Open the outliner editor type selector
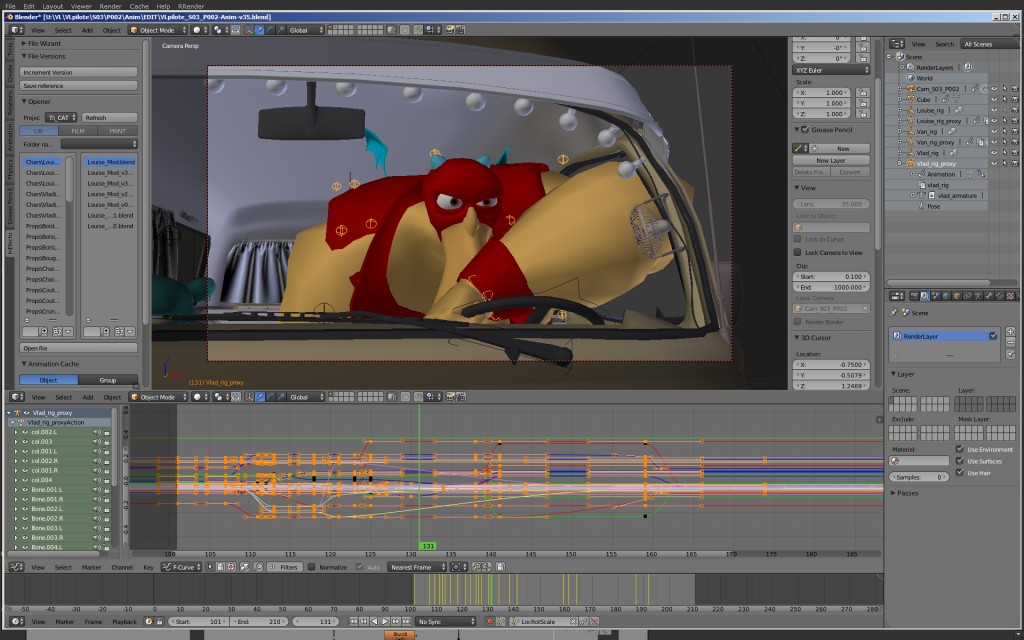This screenshot has width=1024, height=640. [x=897, y=44]
